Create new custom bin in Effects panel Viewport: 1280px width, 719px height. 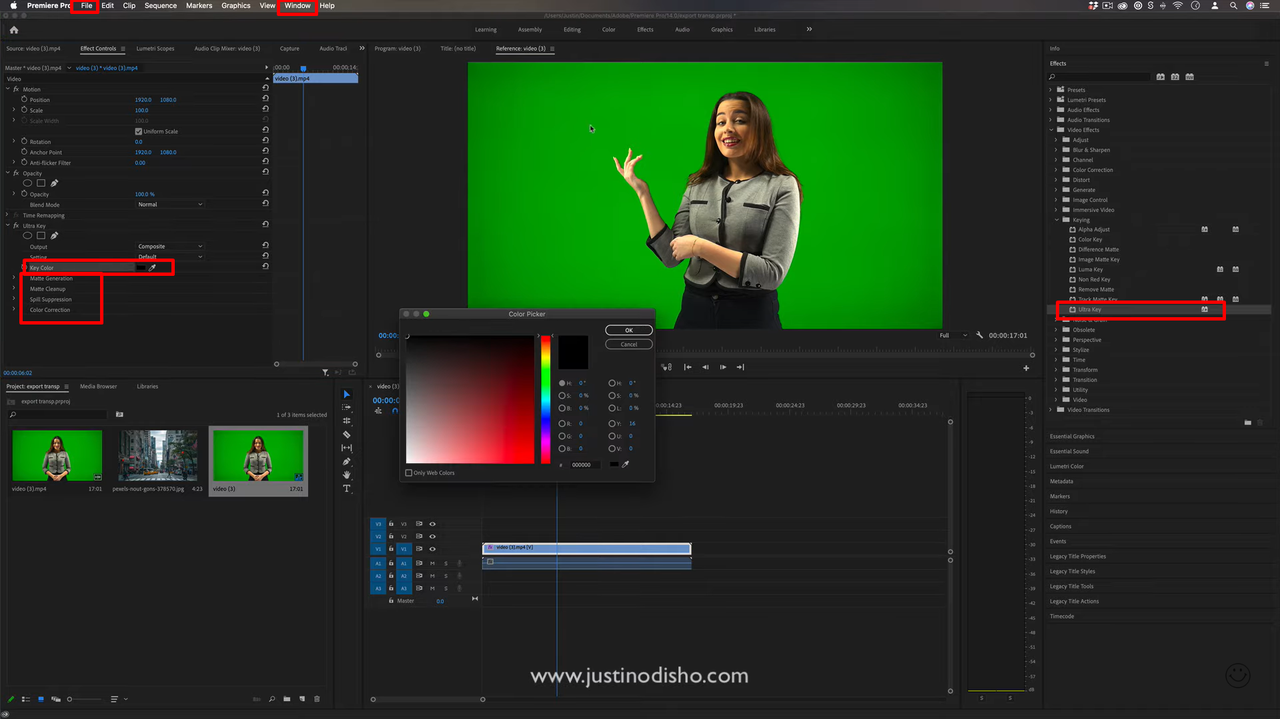[1247, 422]
